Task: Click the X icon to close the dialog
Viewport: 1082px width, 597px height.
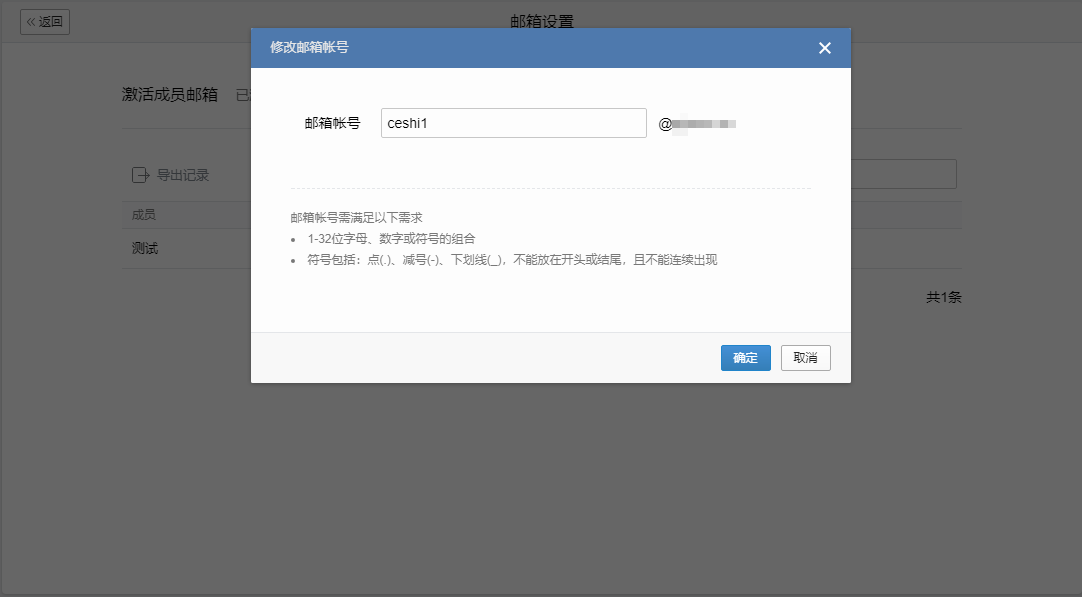Action: tap(824, 47)
